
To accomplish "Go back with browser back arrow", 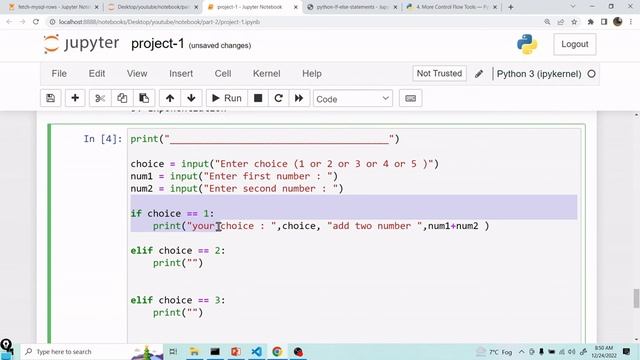I will tap(9, 22).
